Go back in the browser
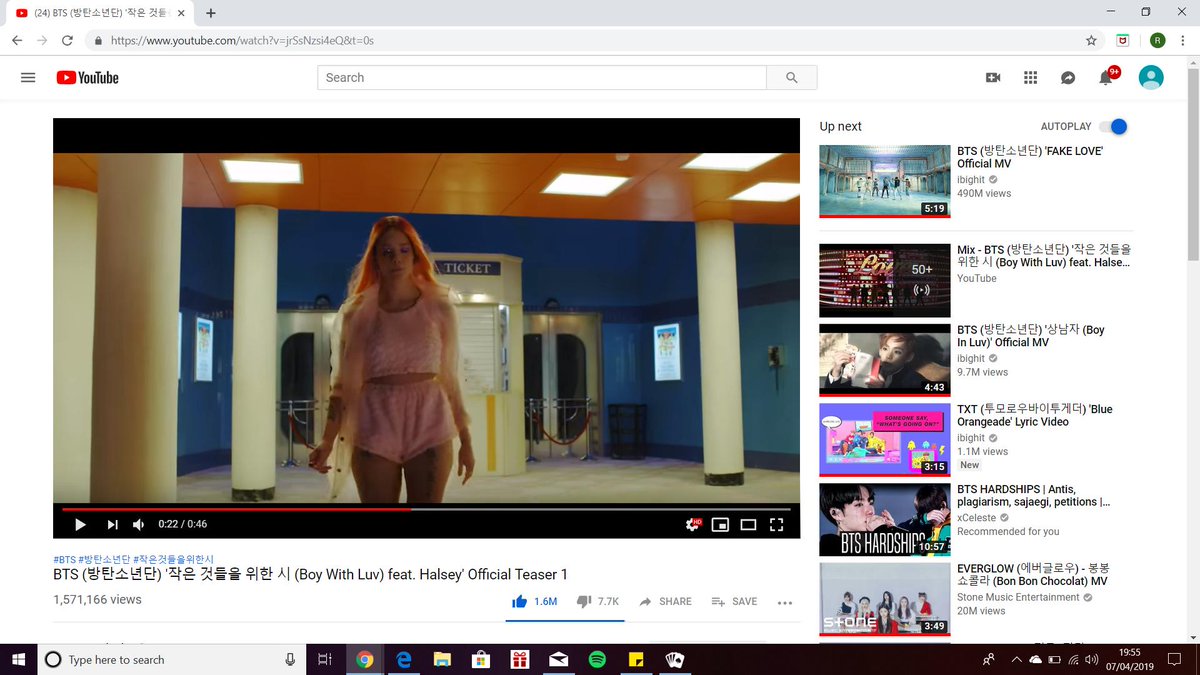 point(17,41)
